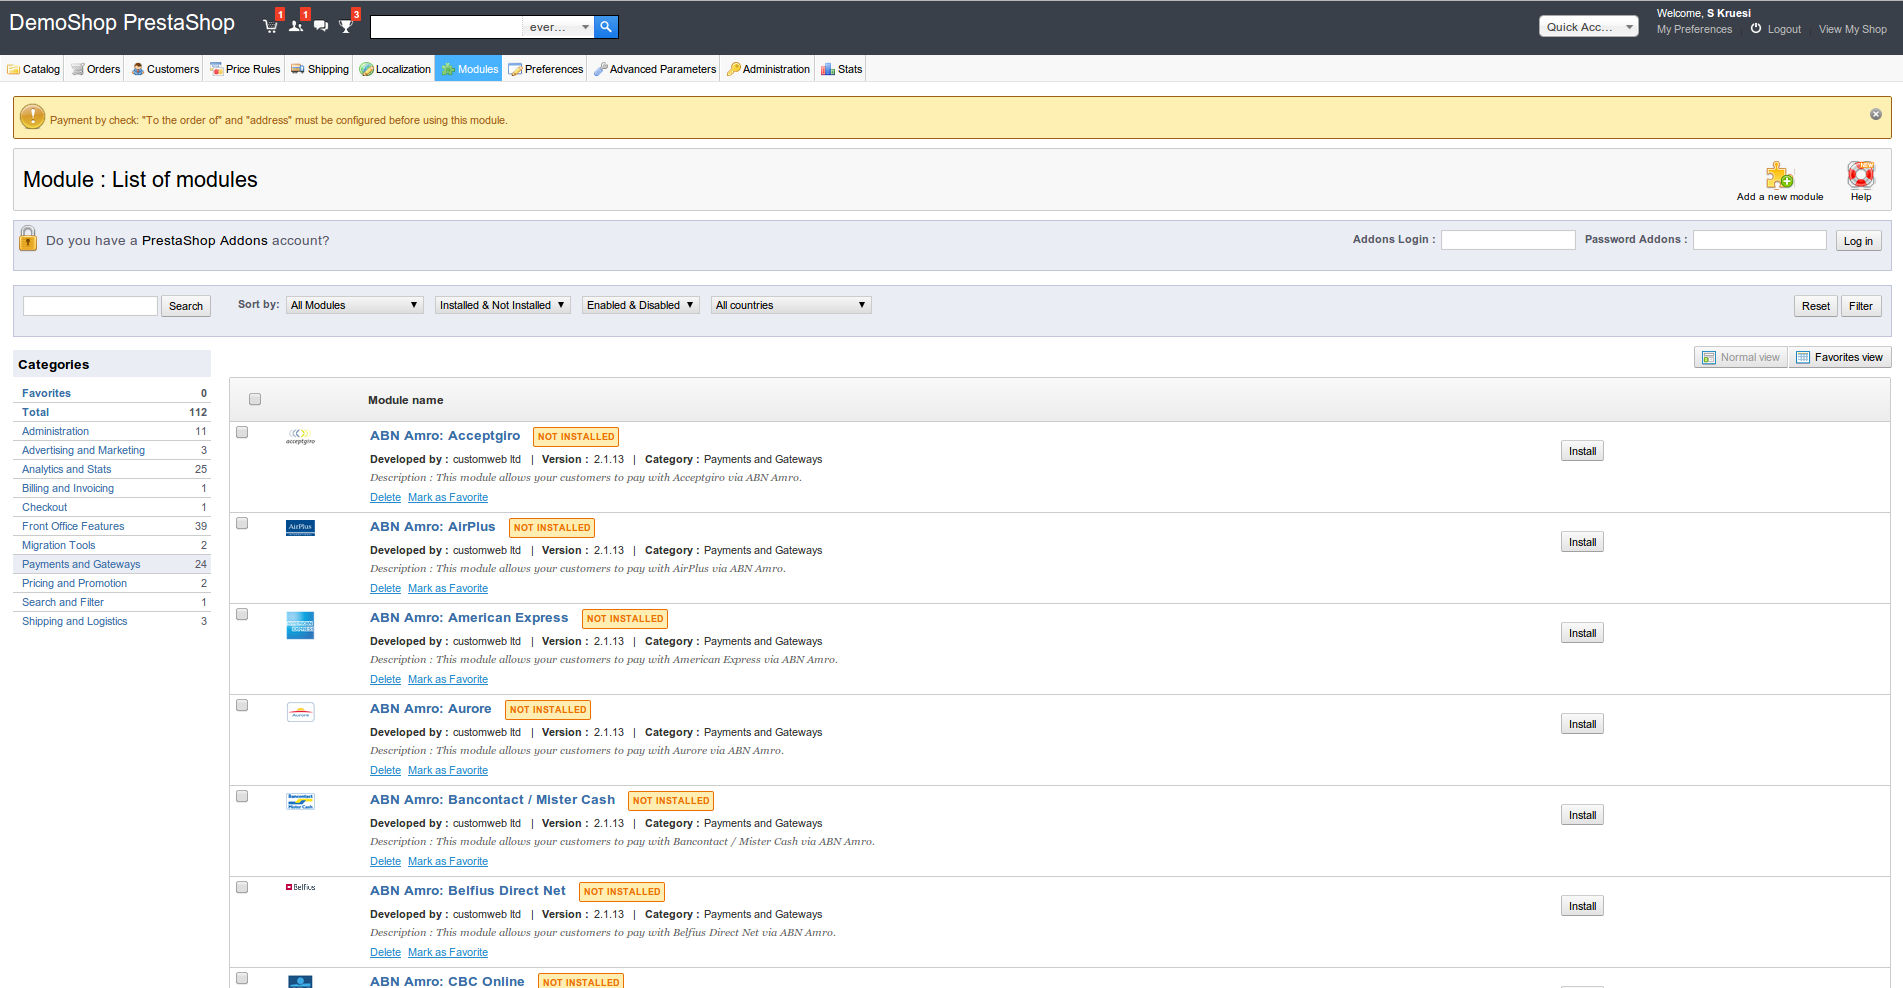Focus the top header search field
This screenshot has height=988, width=1903.
click(x=446, y=27)
